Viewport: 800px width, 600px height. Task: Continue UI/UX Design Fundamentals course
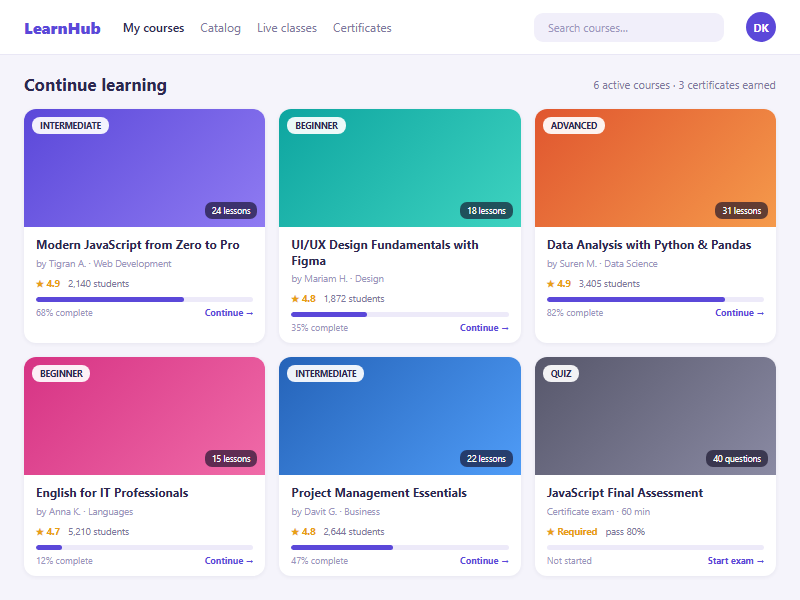484,328
